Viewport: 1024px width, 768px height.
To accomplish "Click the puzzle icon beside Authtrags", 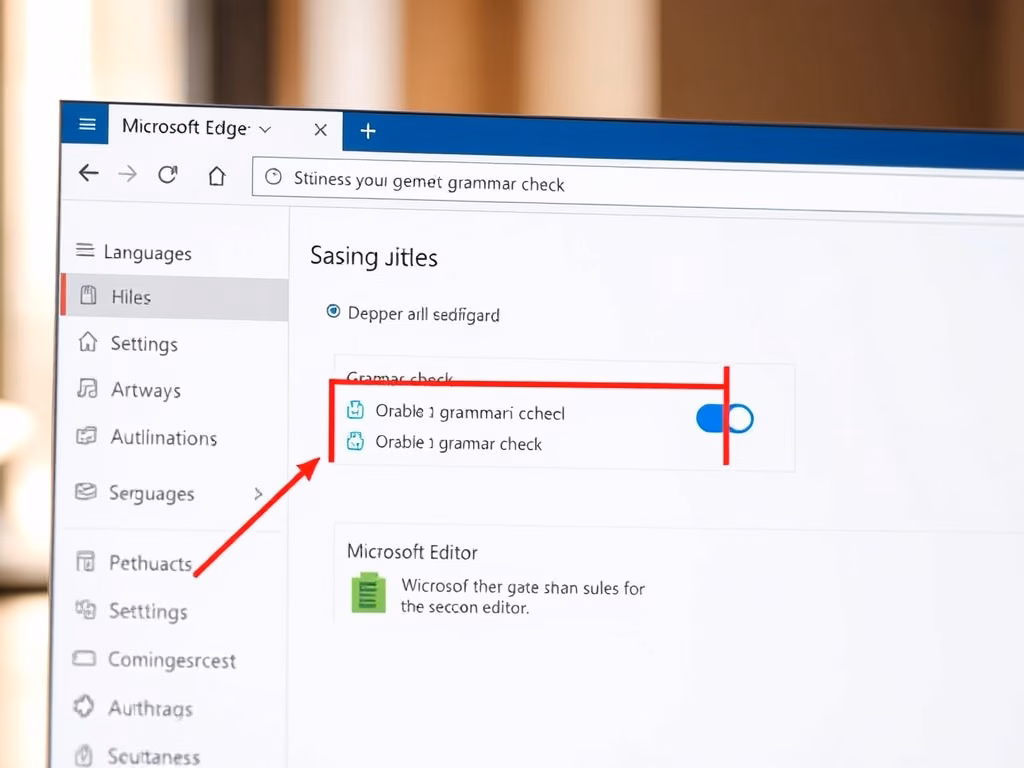I will pos(84,706).
